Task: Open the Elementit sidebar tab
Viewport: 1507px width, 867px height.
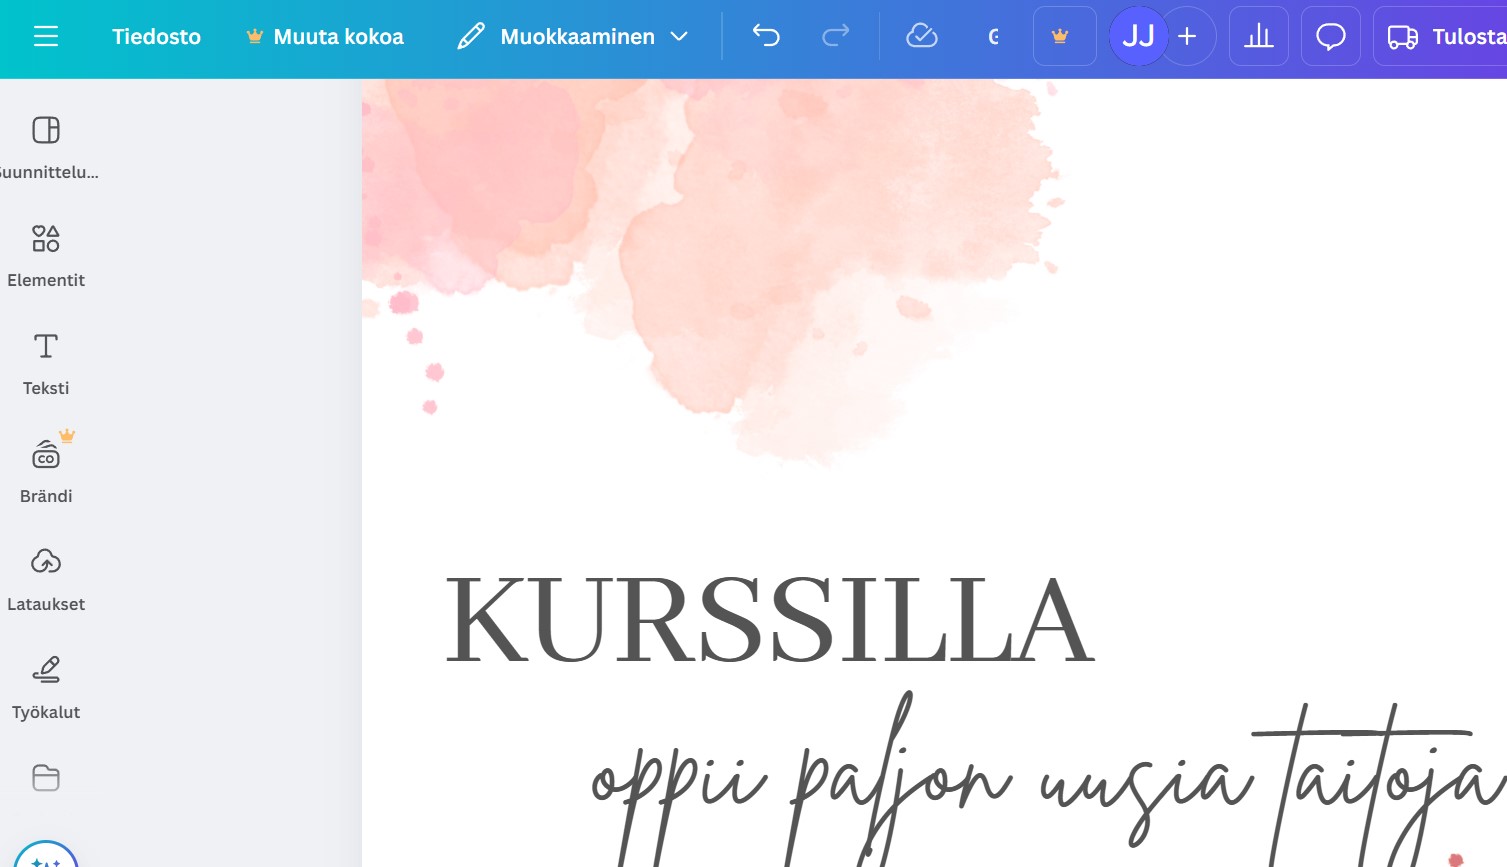Action: pyautogui.click(x=46, y=255)
